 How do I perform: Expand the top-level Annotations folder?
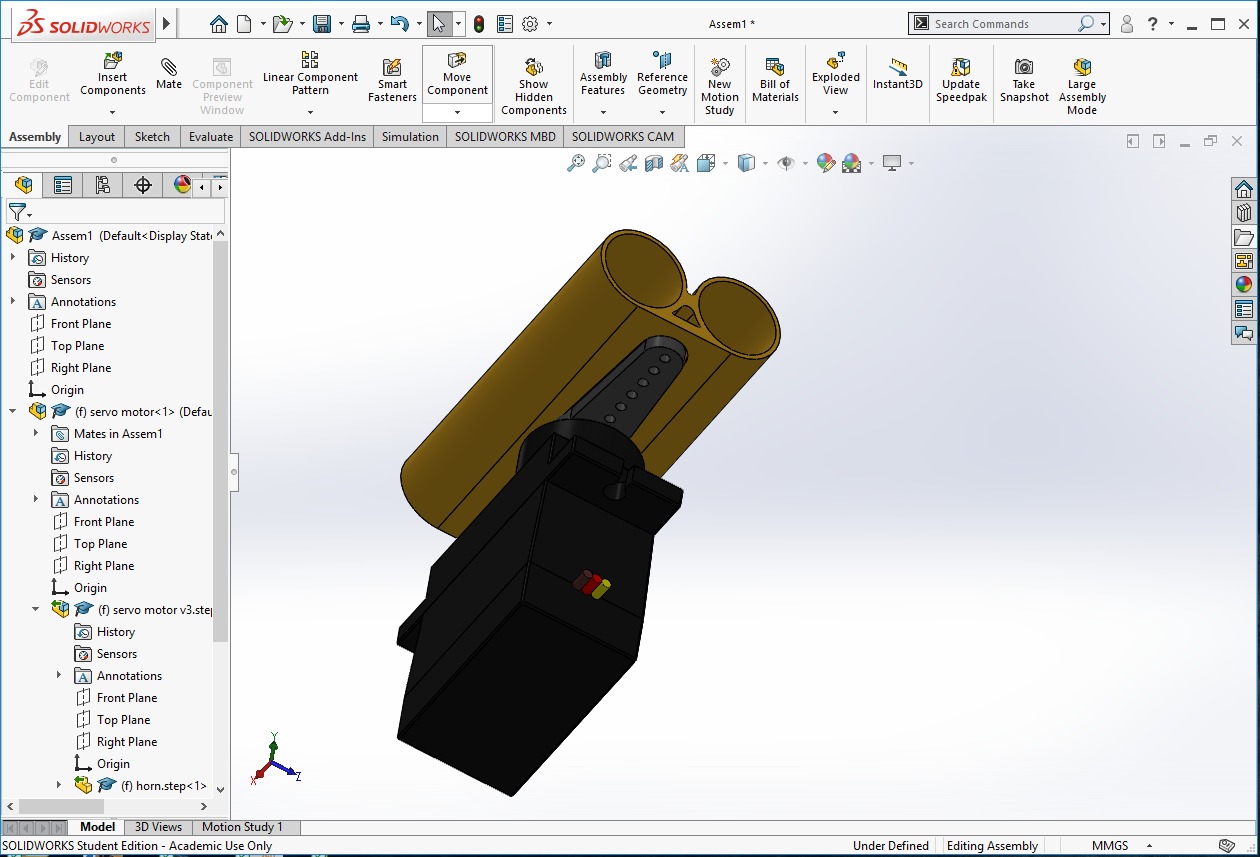point(13,302)
